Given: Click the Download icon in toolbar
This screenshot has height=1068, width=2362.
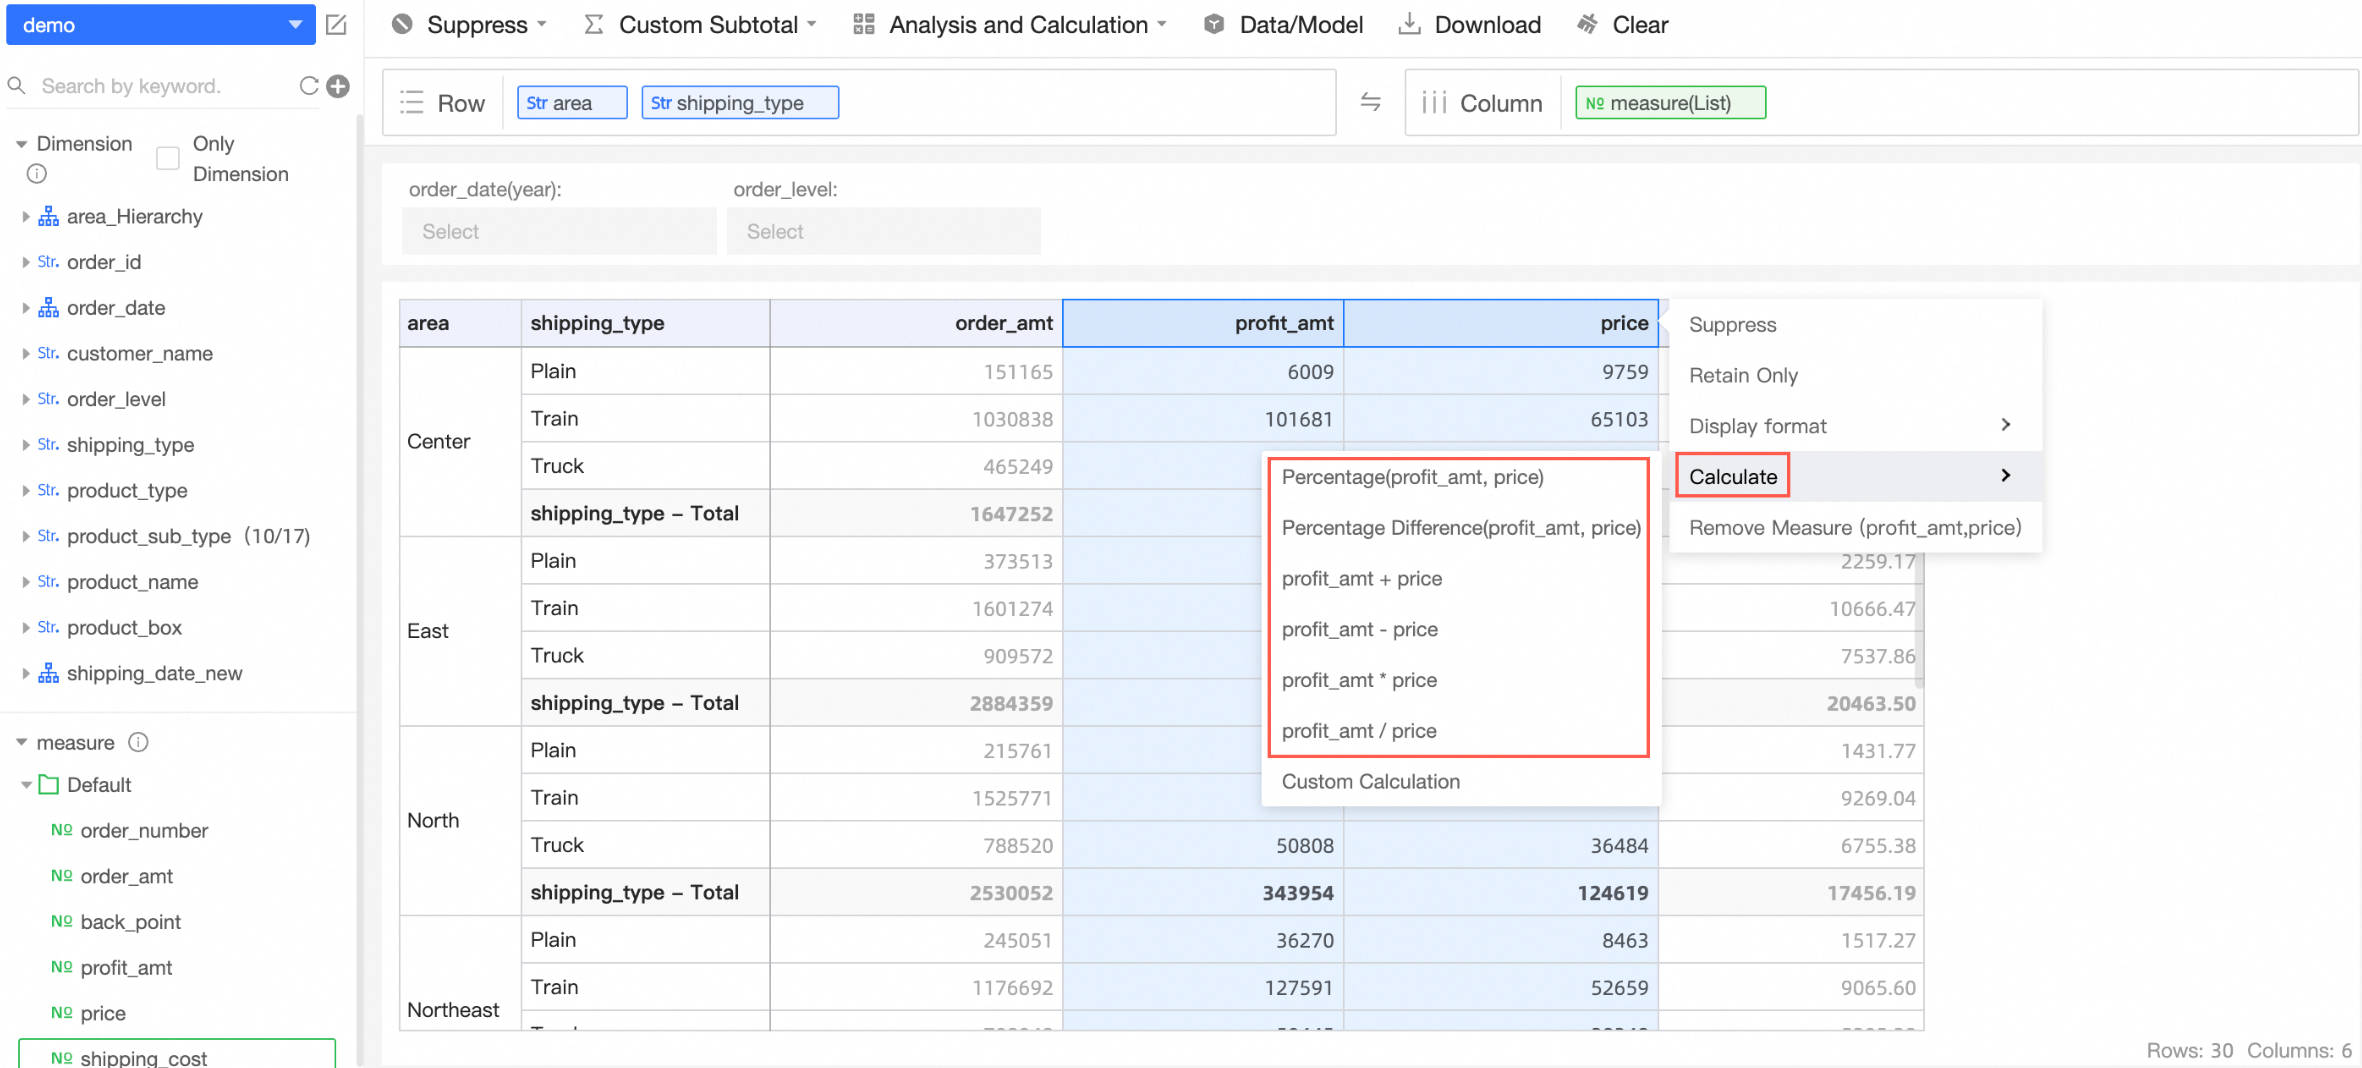Looking at the screenshot, I should 1409,25.
